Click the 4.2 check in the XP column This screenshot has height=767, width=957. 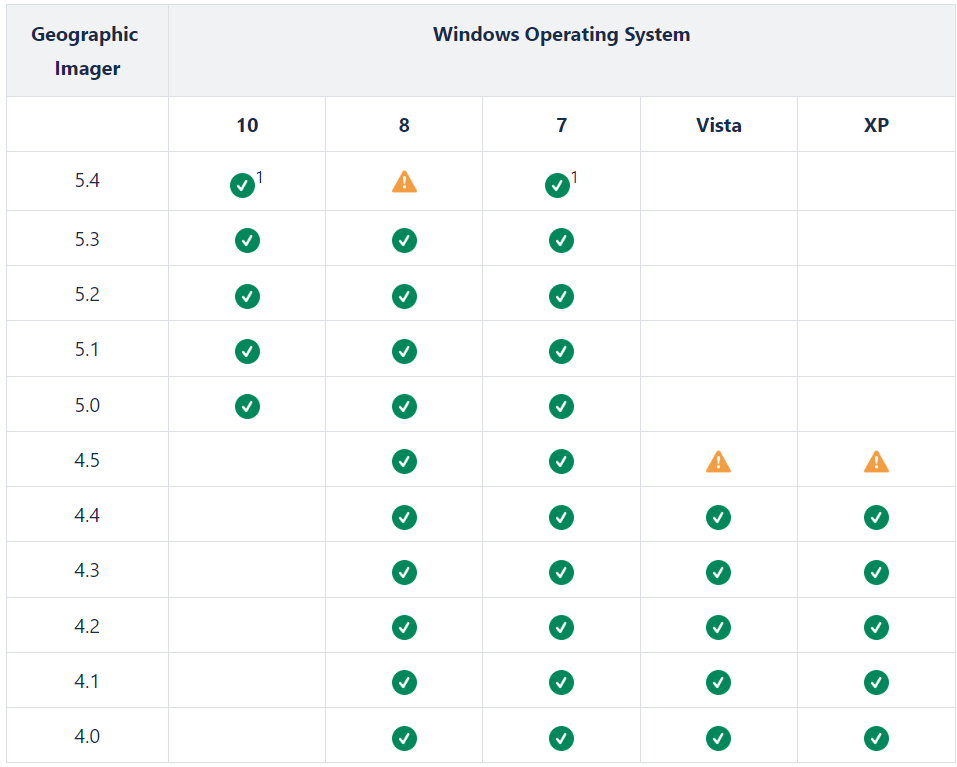point(876,627)
